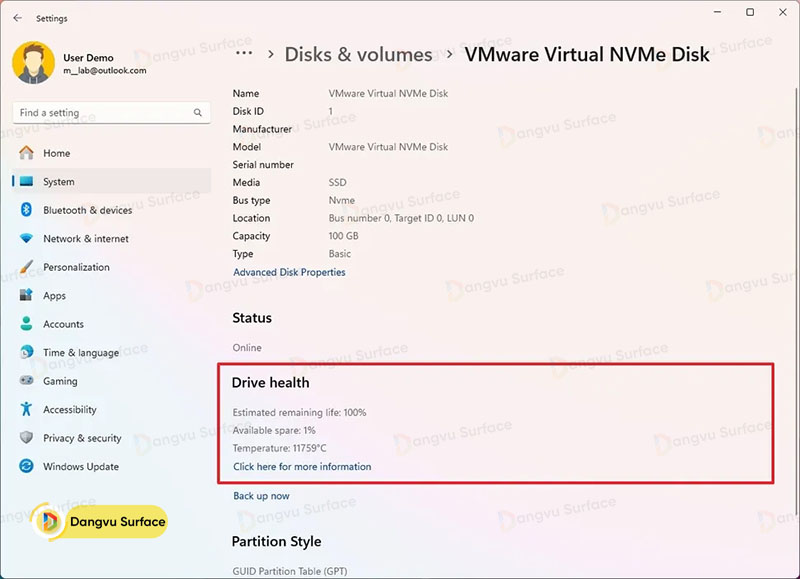Open Personalization paintbrush icon
This screenshot has height=579, width=800.
(x=25, y=267)
